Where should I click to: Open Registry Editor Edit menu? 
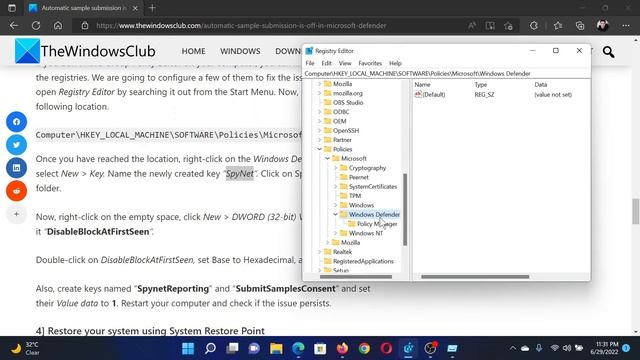click(327, 63)
